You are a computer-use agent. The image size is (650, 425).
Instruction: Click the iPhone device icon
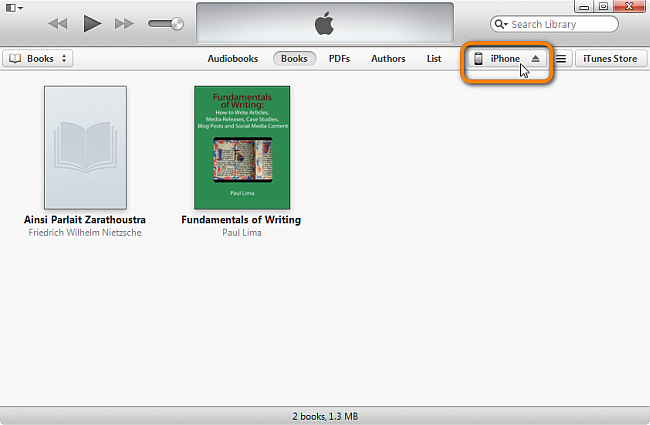[x=478, y=58]
